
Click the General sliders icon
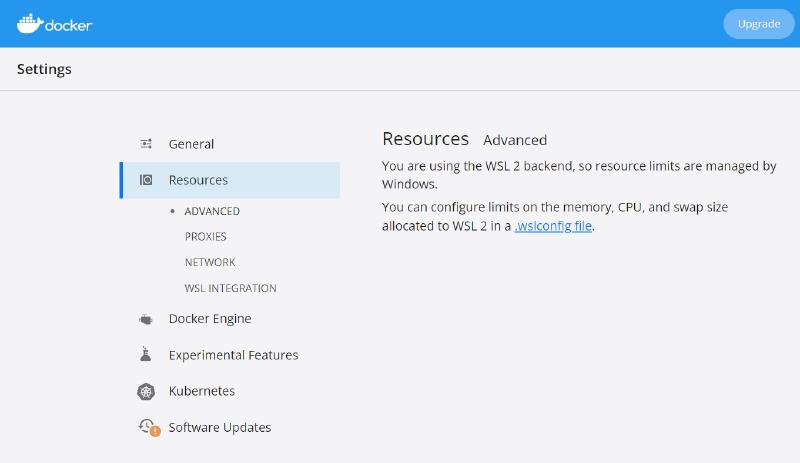(146, 144)
